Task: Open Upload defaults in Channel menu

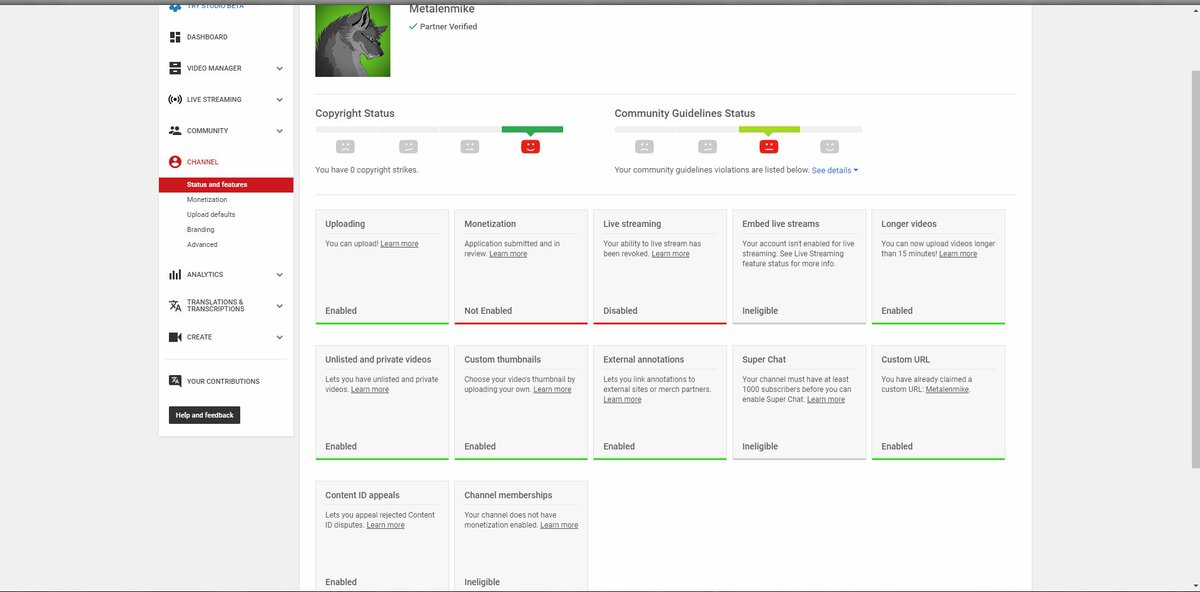Action: click(211, 215)
